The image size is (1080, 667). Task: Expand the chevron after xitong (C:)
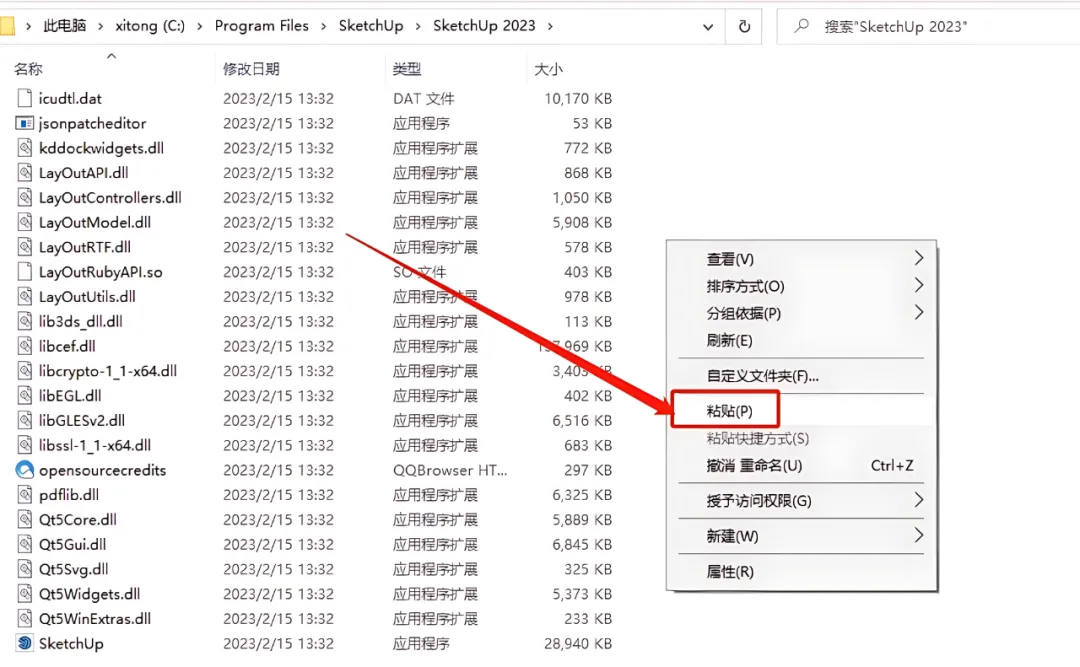tap(200, 26)
